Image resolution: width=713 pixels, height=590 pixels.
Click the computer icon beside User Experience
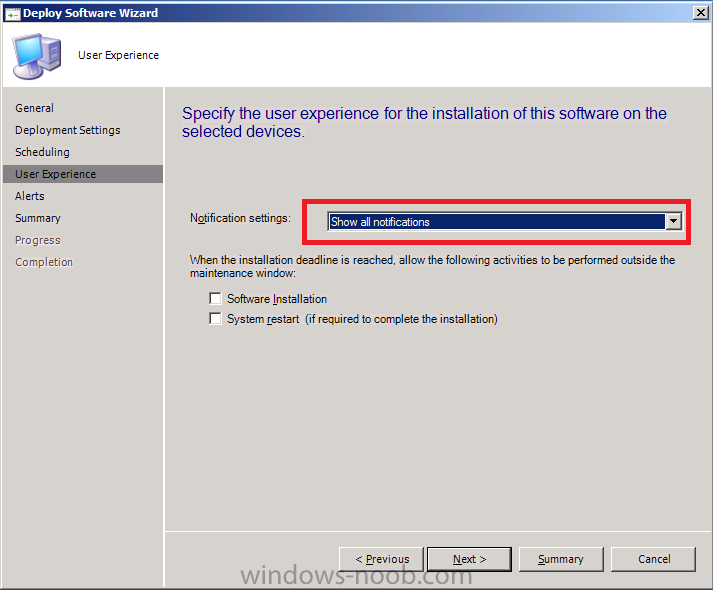coord(37,56)
